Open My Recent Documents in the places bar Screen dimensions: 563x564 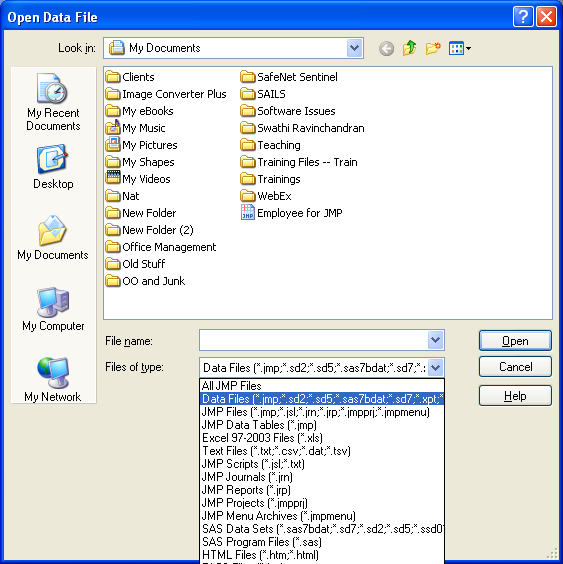click(53, 103)
